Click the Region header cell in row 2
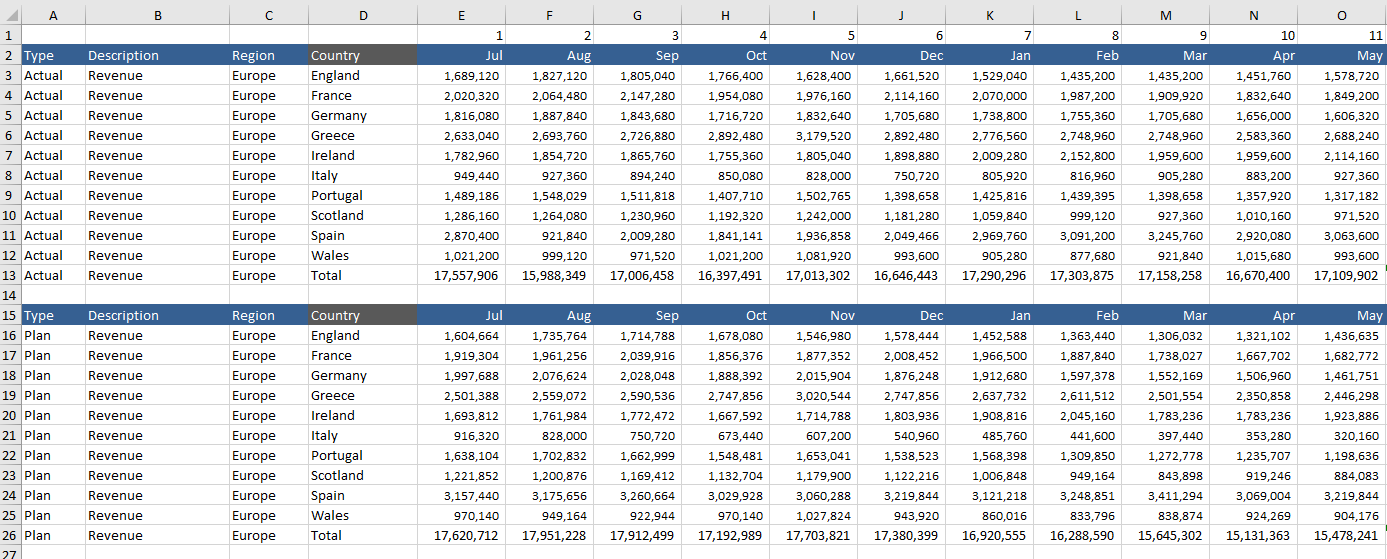Image resolution: width=1387 pixels, height=559 pixels. coord(269,56)
